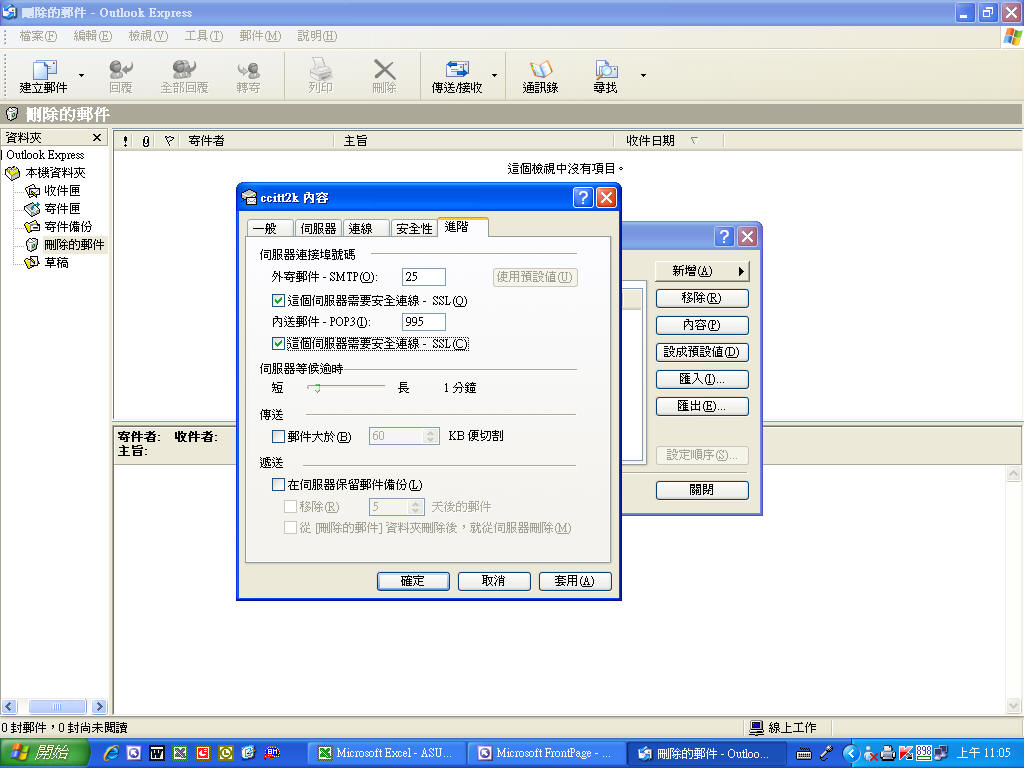Open the dropdown arrow beside 建立郵件
Viewport: 1024px width, 768px height.
pyautogui.click(x=81, y=75)
